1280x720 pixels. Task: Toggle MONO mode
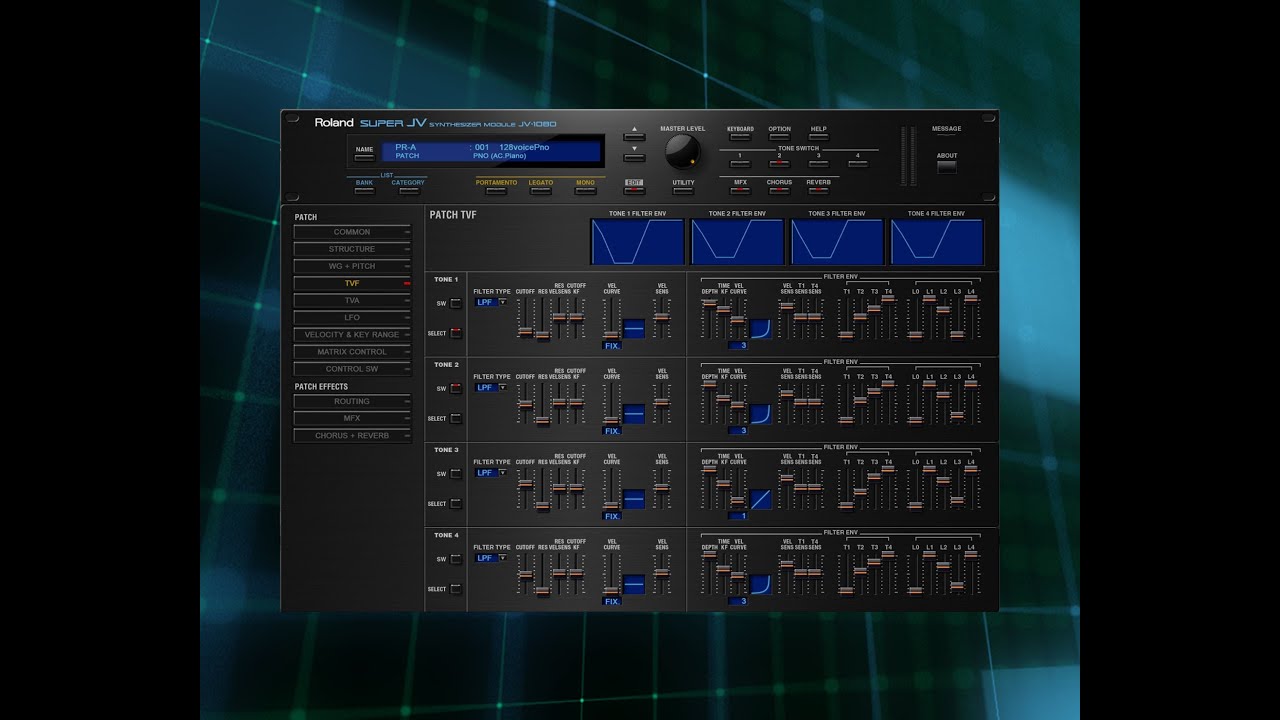(585, 190)
